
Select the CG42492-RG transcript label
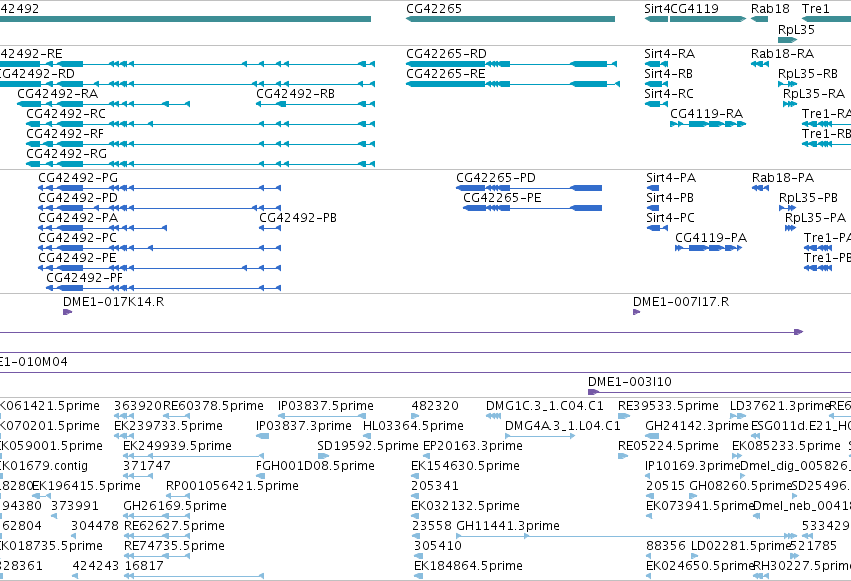coord(66,154)
